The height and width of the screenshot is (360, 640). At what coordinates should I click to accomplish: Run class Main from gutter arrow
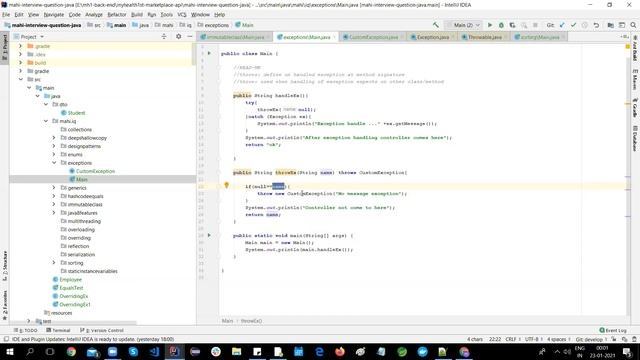pos(209,53)
